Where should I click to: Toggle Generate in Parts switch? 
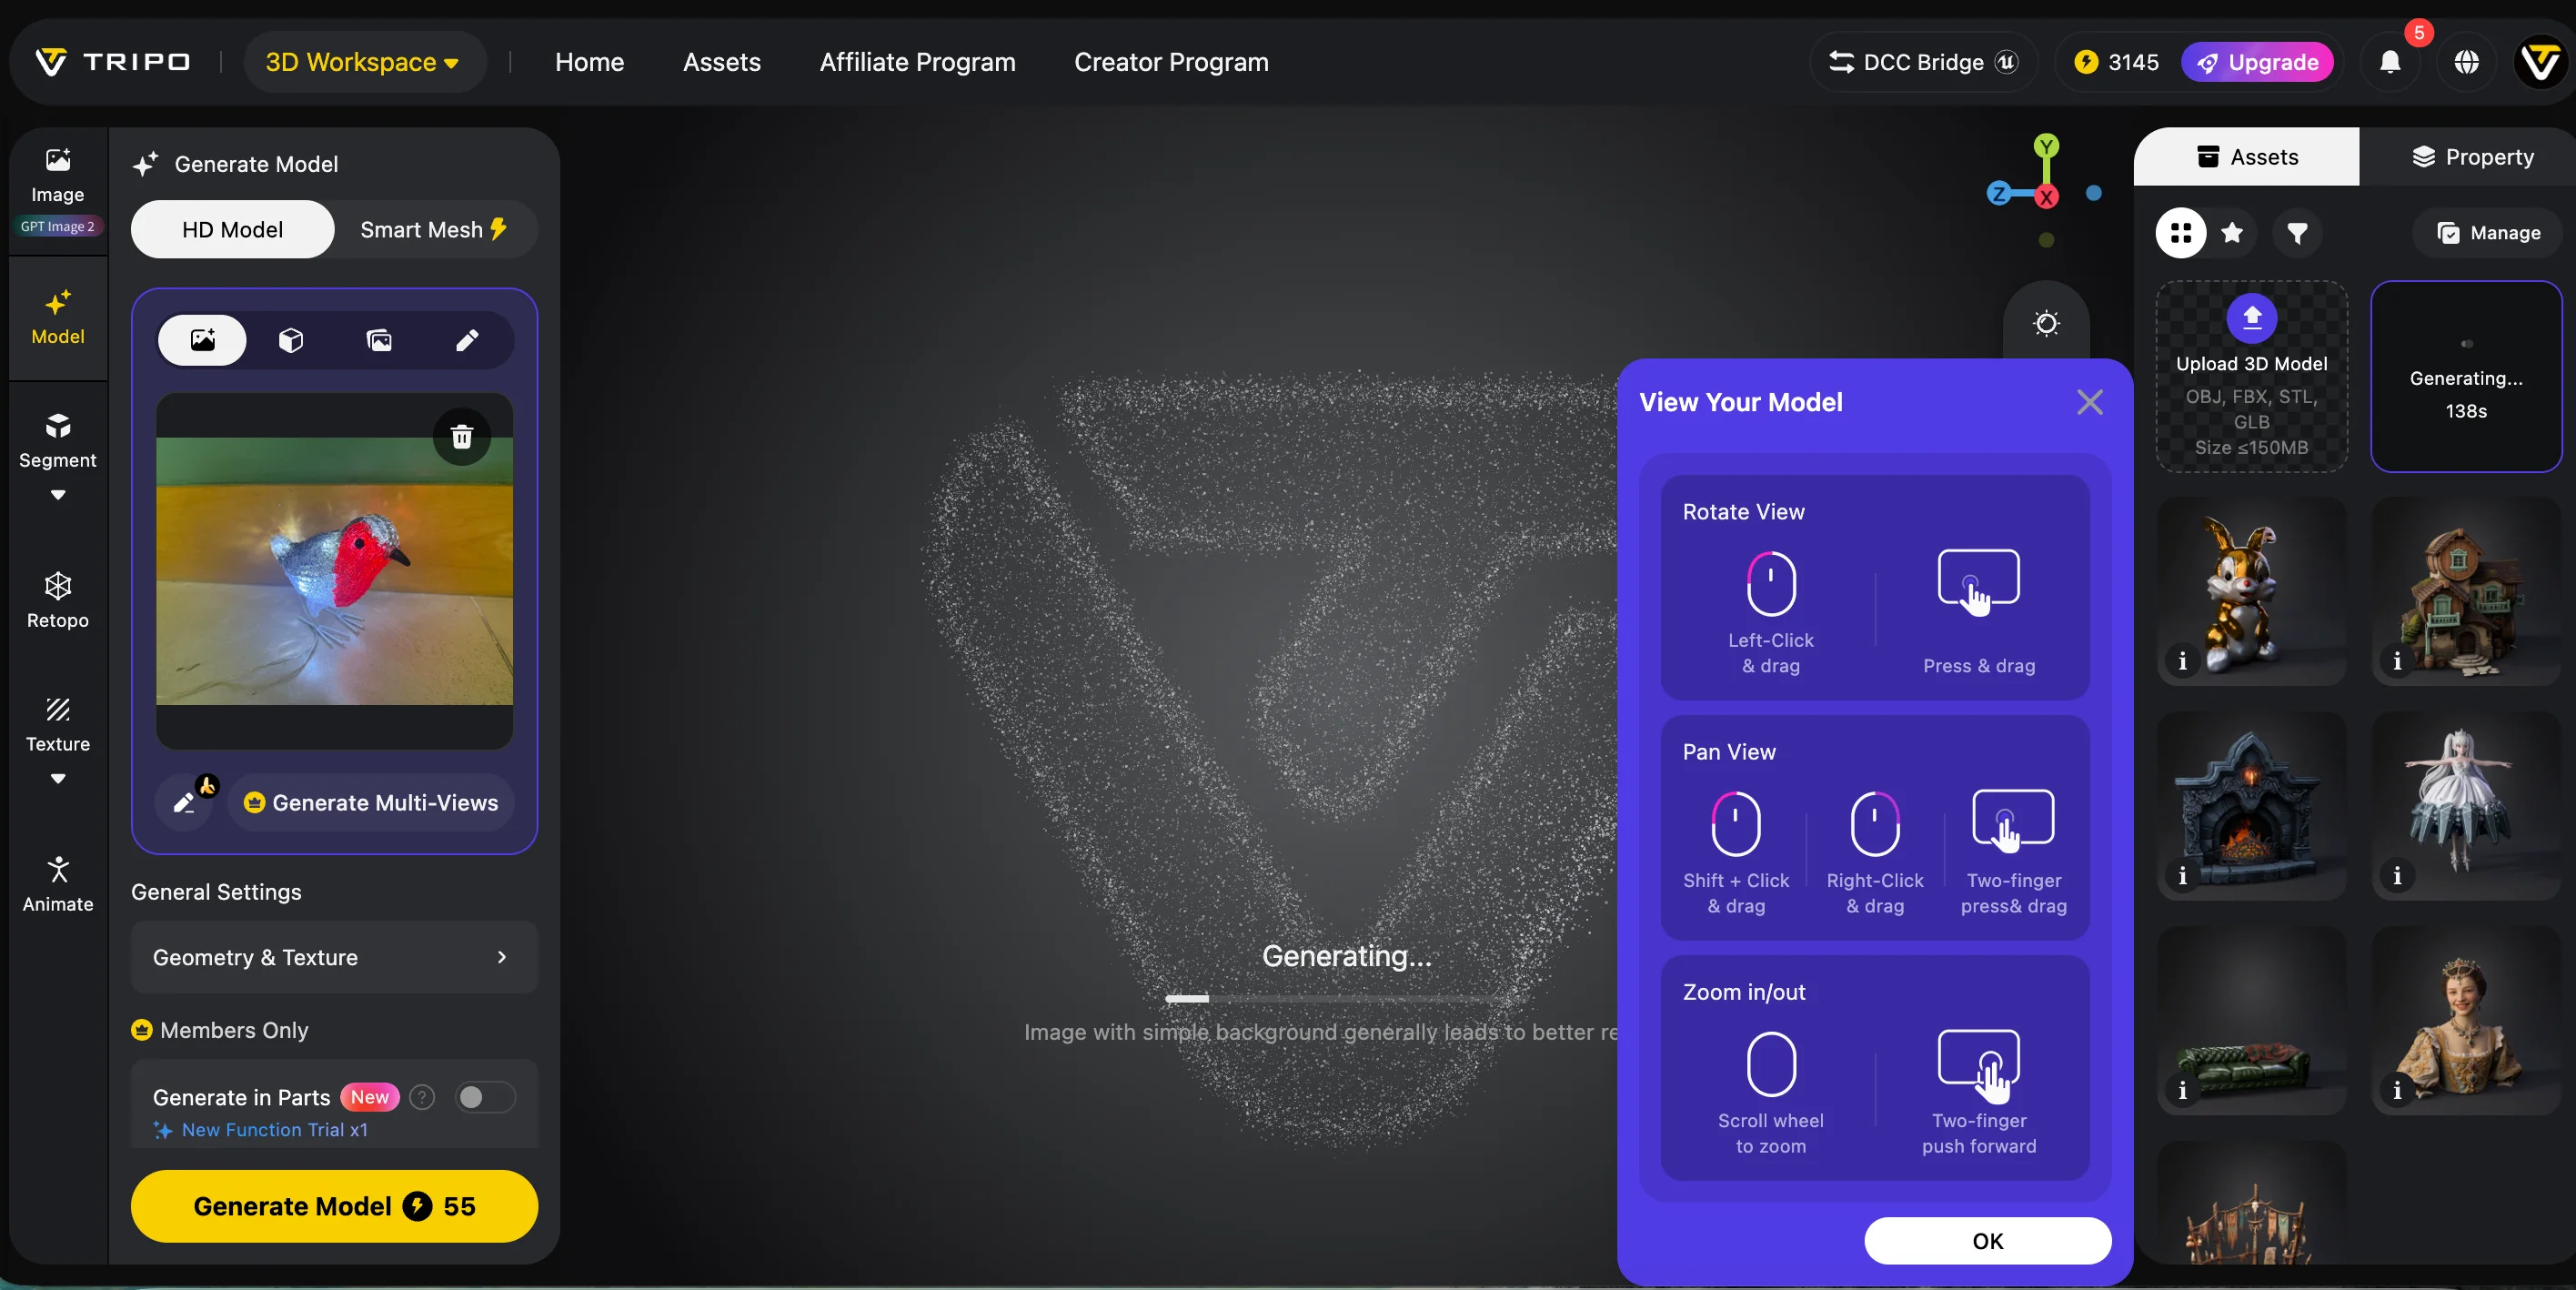pos(485,1097)
